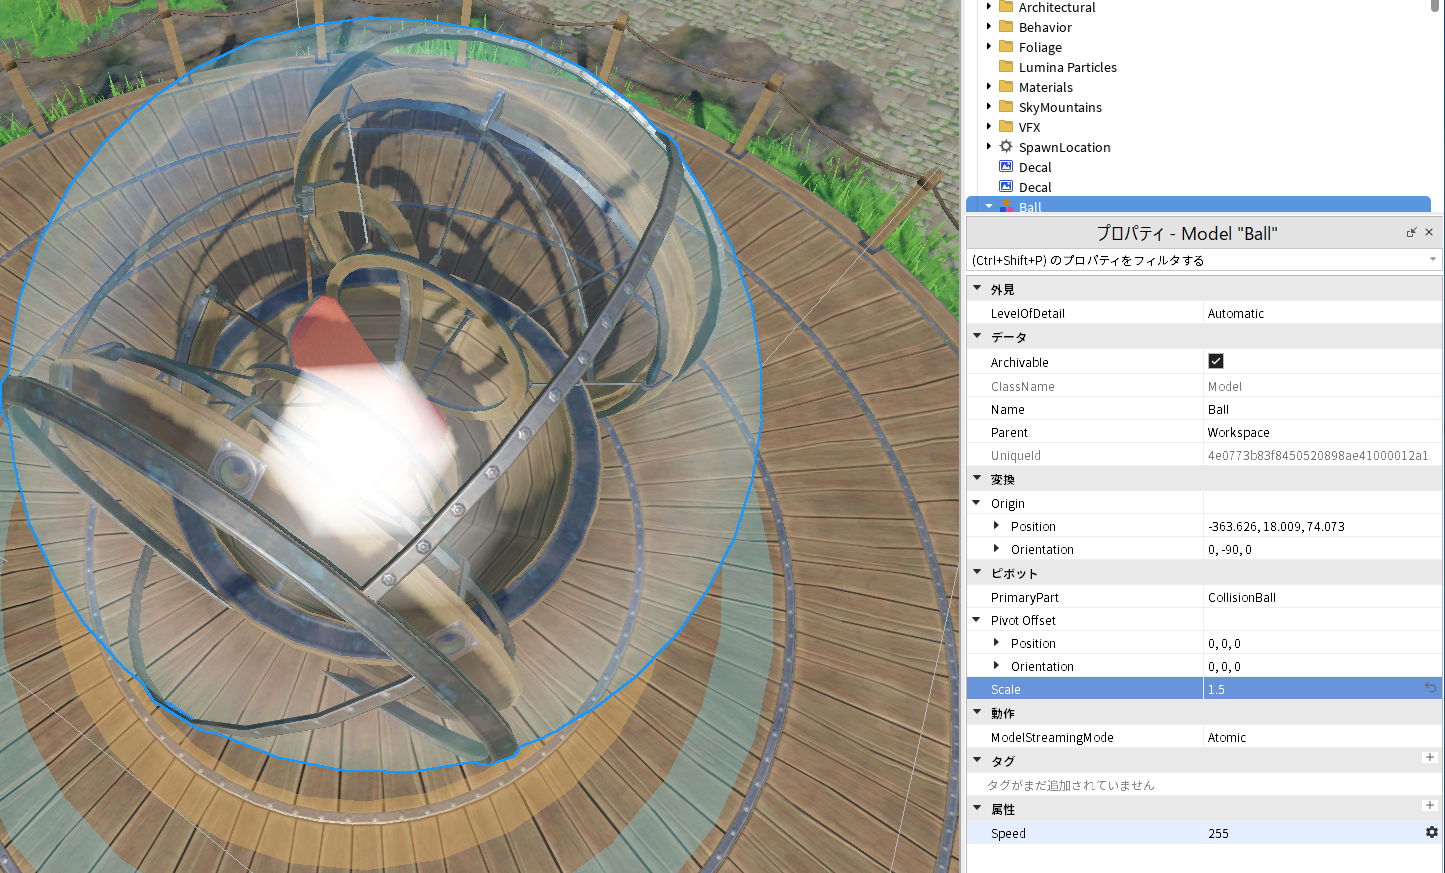This screenshot has height=873, width=1445.
Task: Click the Parent value Workspace
Action: tap(1238, 432)
